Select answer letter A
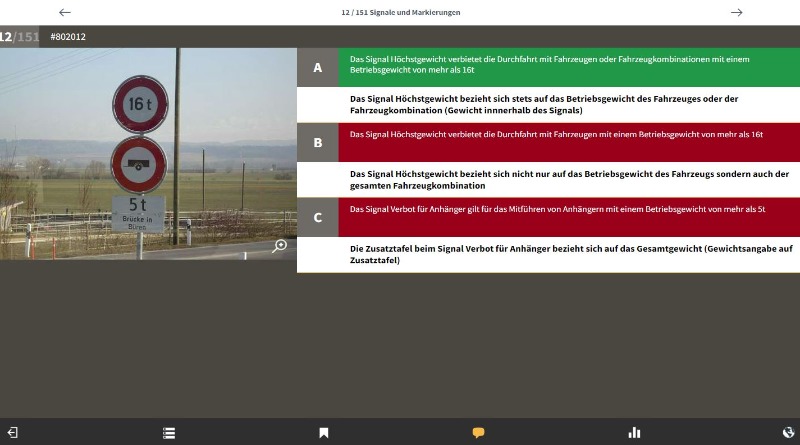Image resolution: width=800 pixels, height=445 pixels. (x=317, y=67)
